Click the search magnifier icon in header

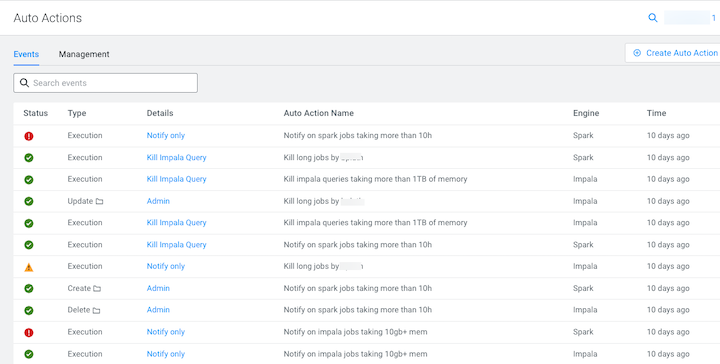[652, 18]
